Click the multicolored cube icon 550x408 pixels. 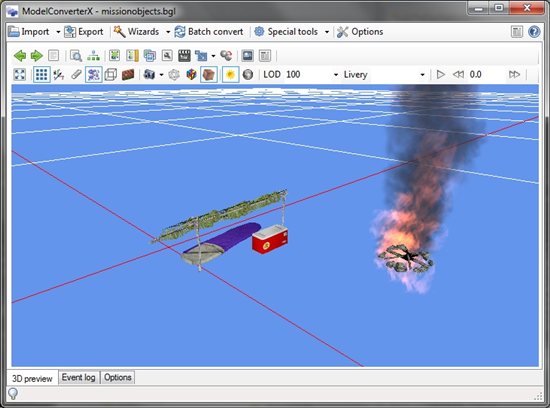pos(191,74)
